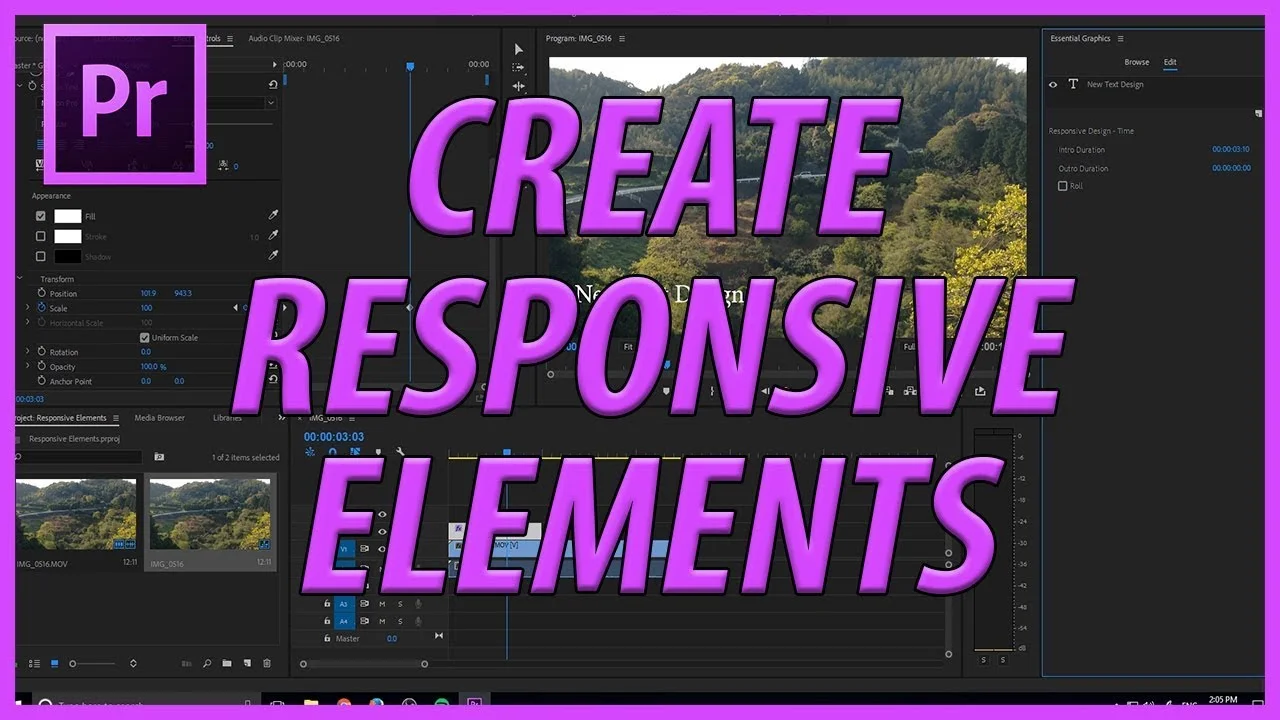
Task: Toggle animation stopwatch for Position
Action: [41, 293]
